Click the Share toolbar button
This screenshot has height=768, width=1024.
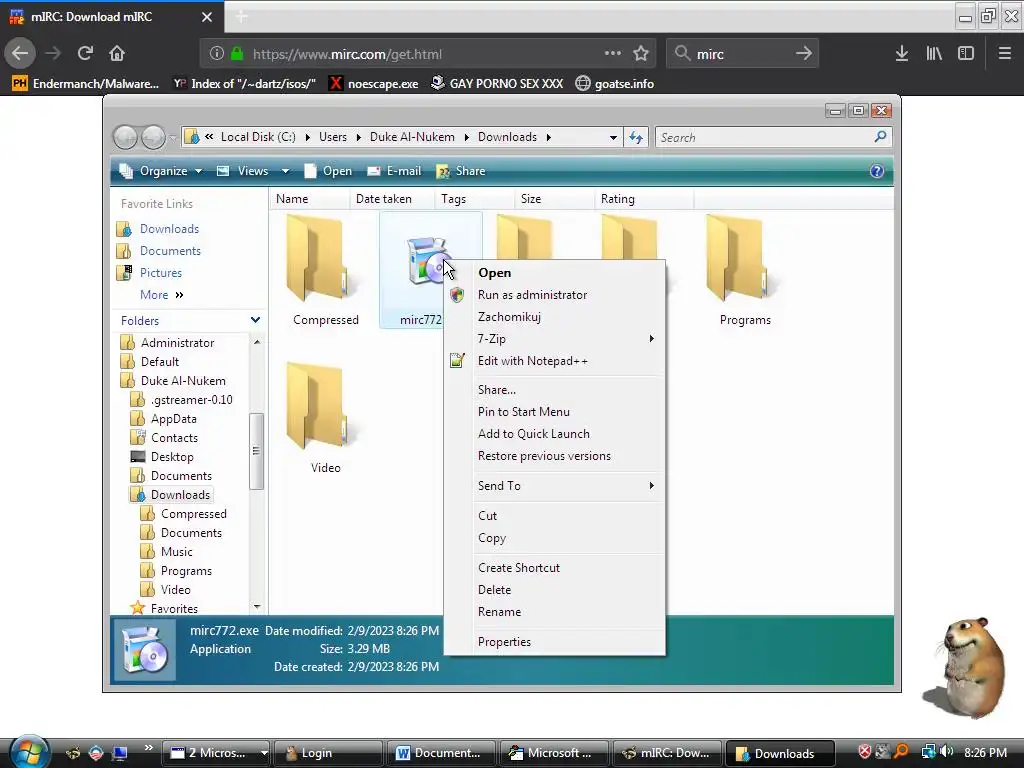(461, 171)
